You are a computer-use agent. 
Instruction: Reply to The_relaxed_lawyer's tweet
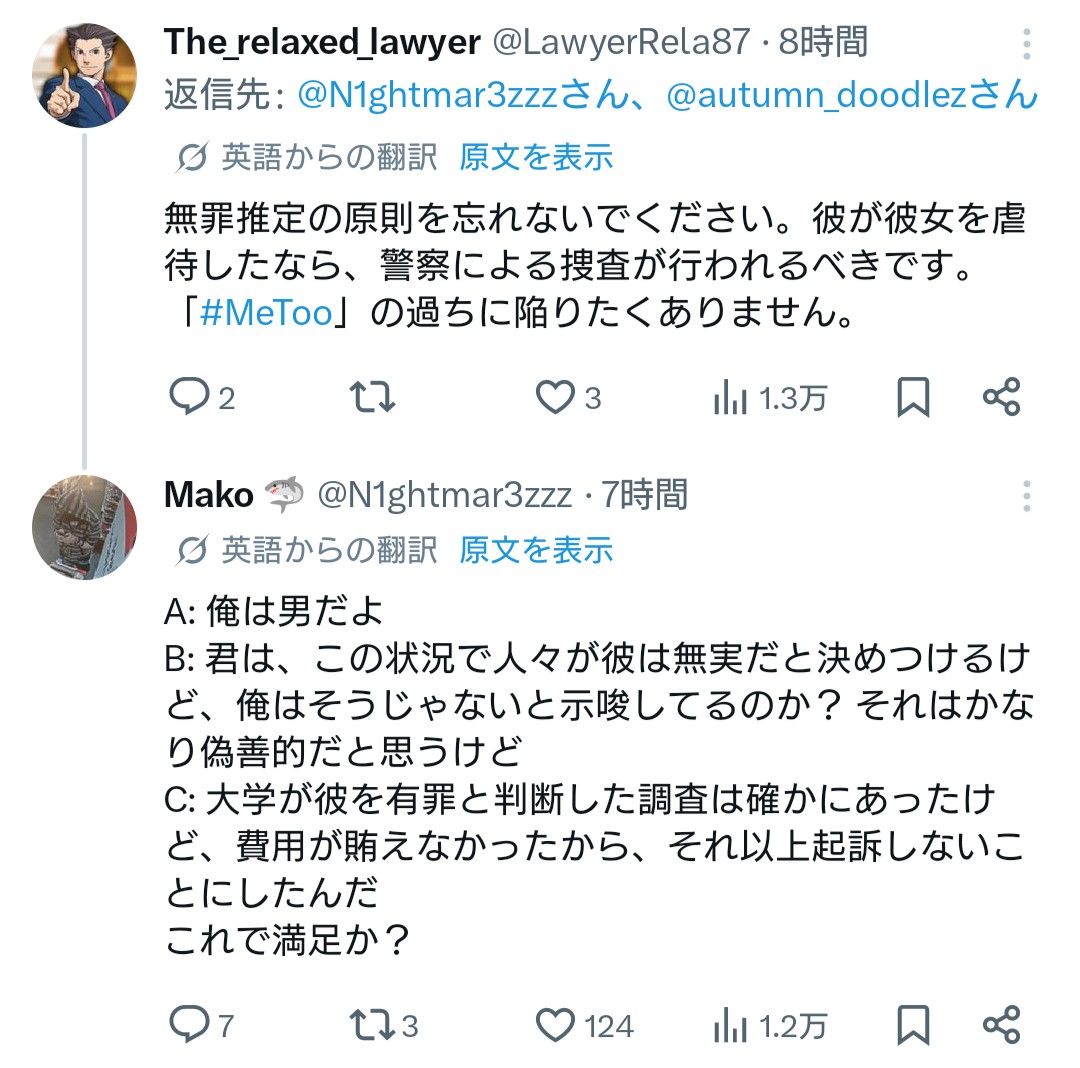coord(187,398)
